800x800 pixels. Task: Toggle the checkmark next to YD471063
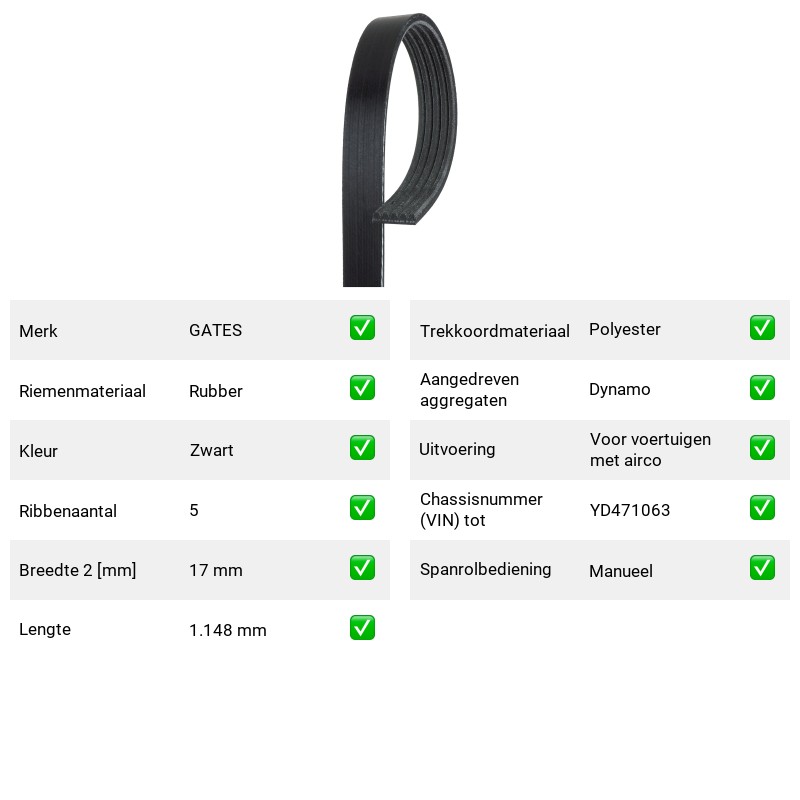[x=762, y=508]
